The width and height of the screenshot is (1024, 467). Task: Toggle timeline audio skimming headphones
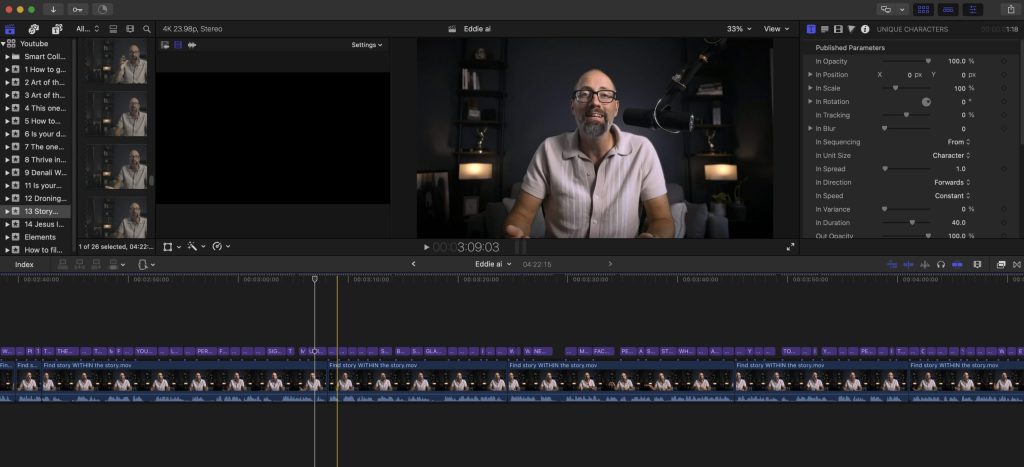tap(941, 264)
